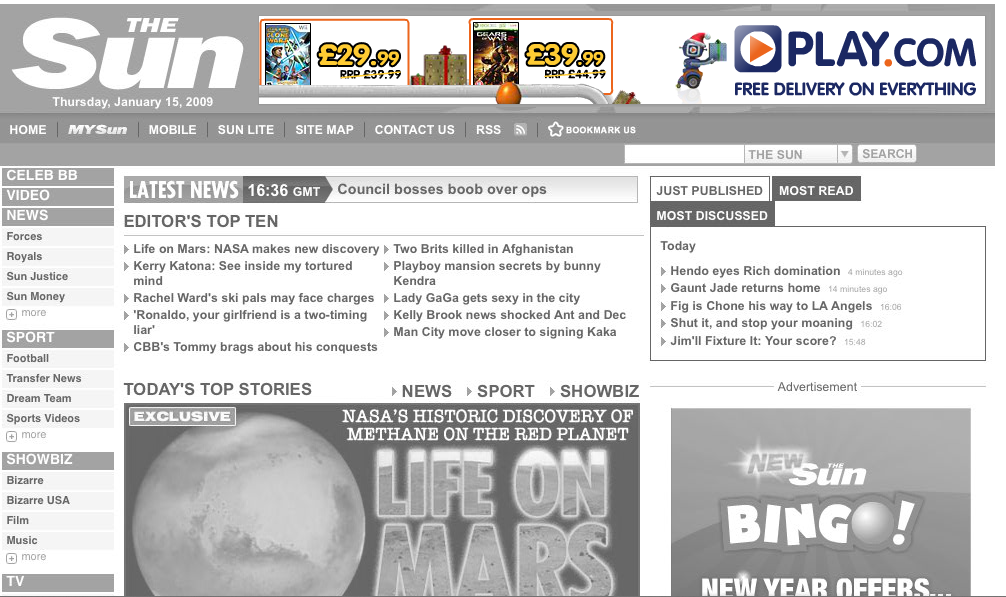This screenshot has width=1006, height=597.
Task: Open Bizarre sidebar link
Action: point(58,480)
